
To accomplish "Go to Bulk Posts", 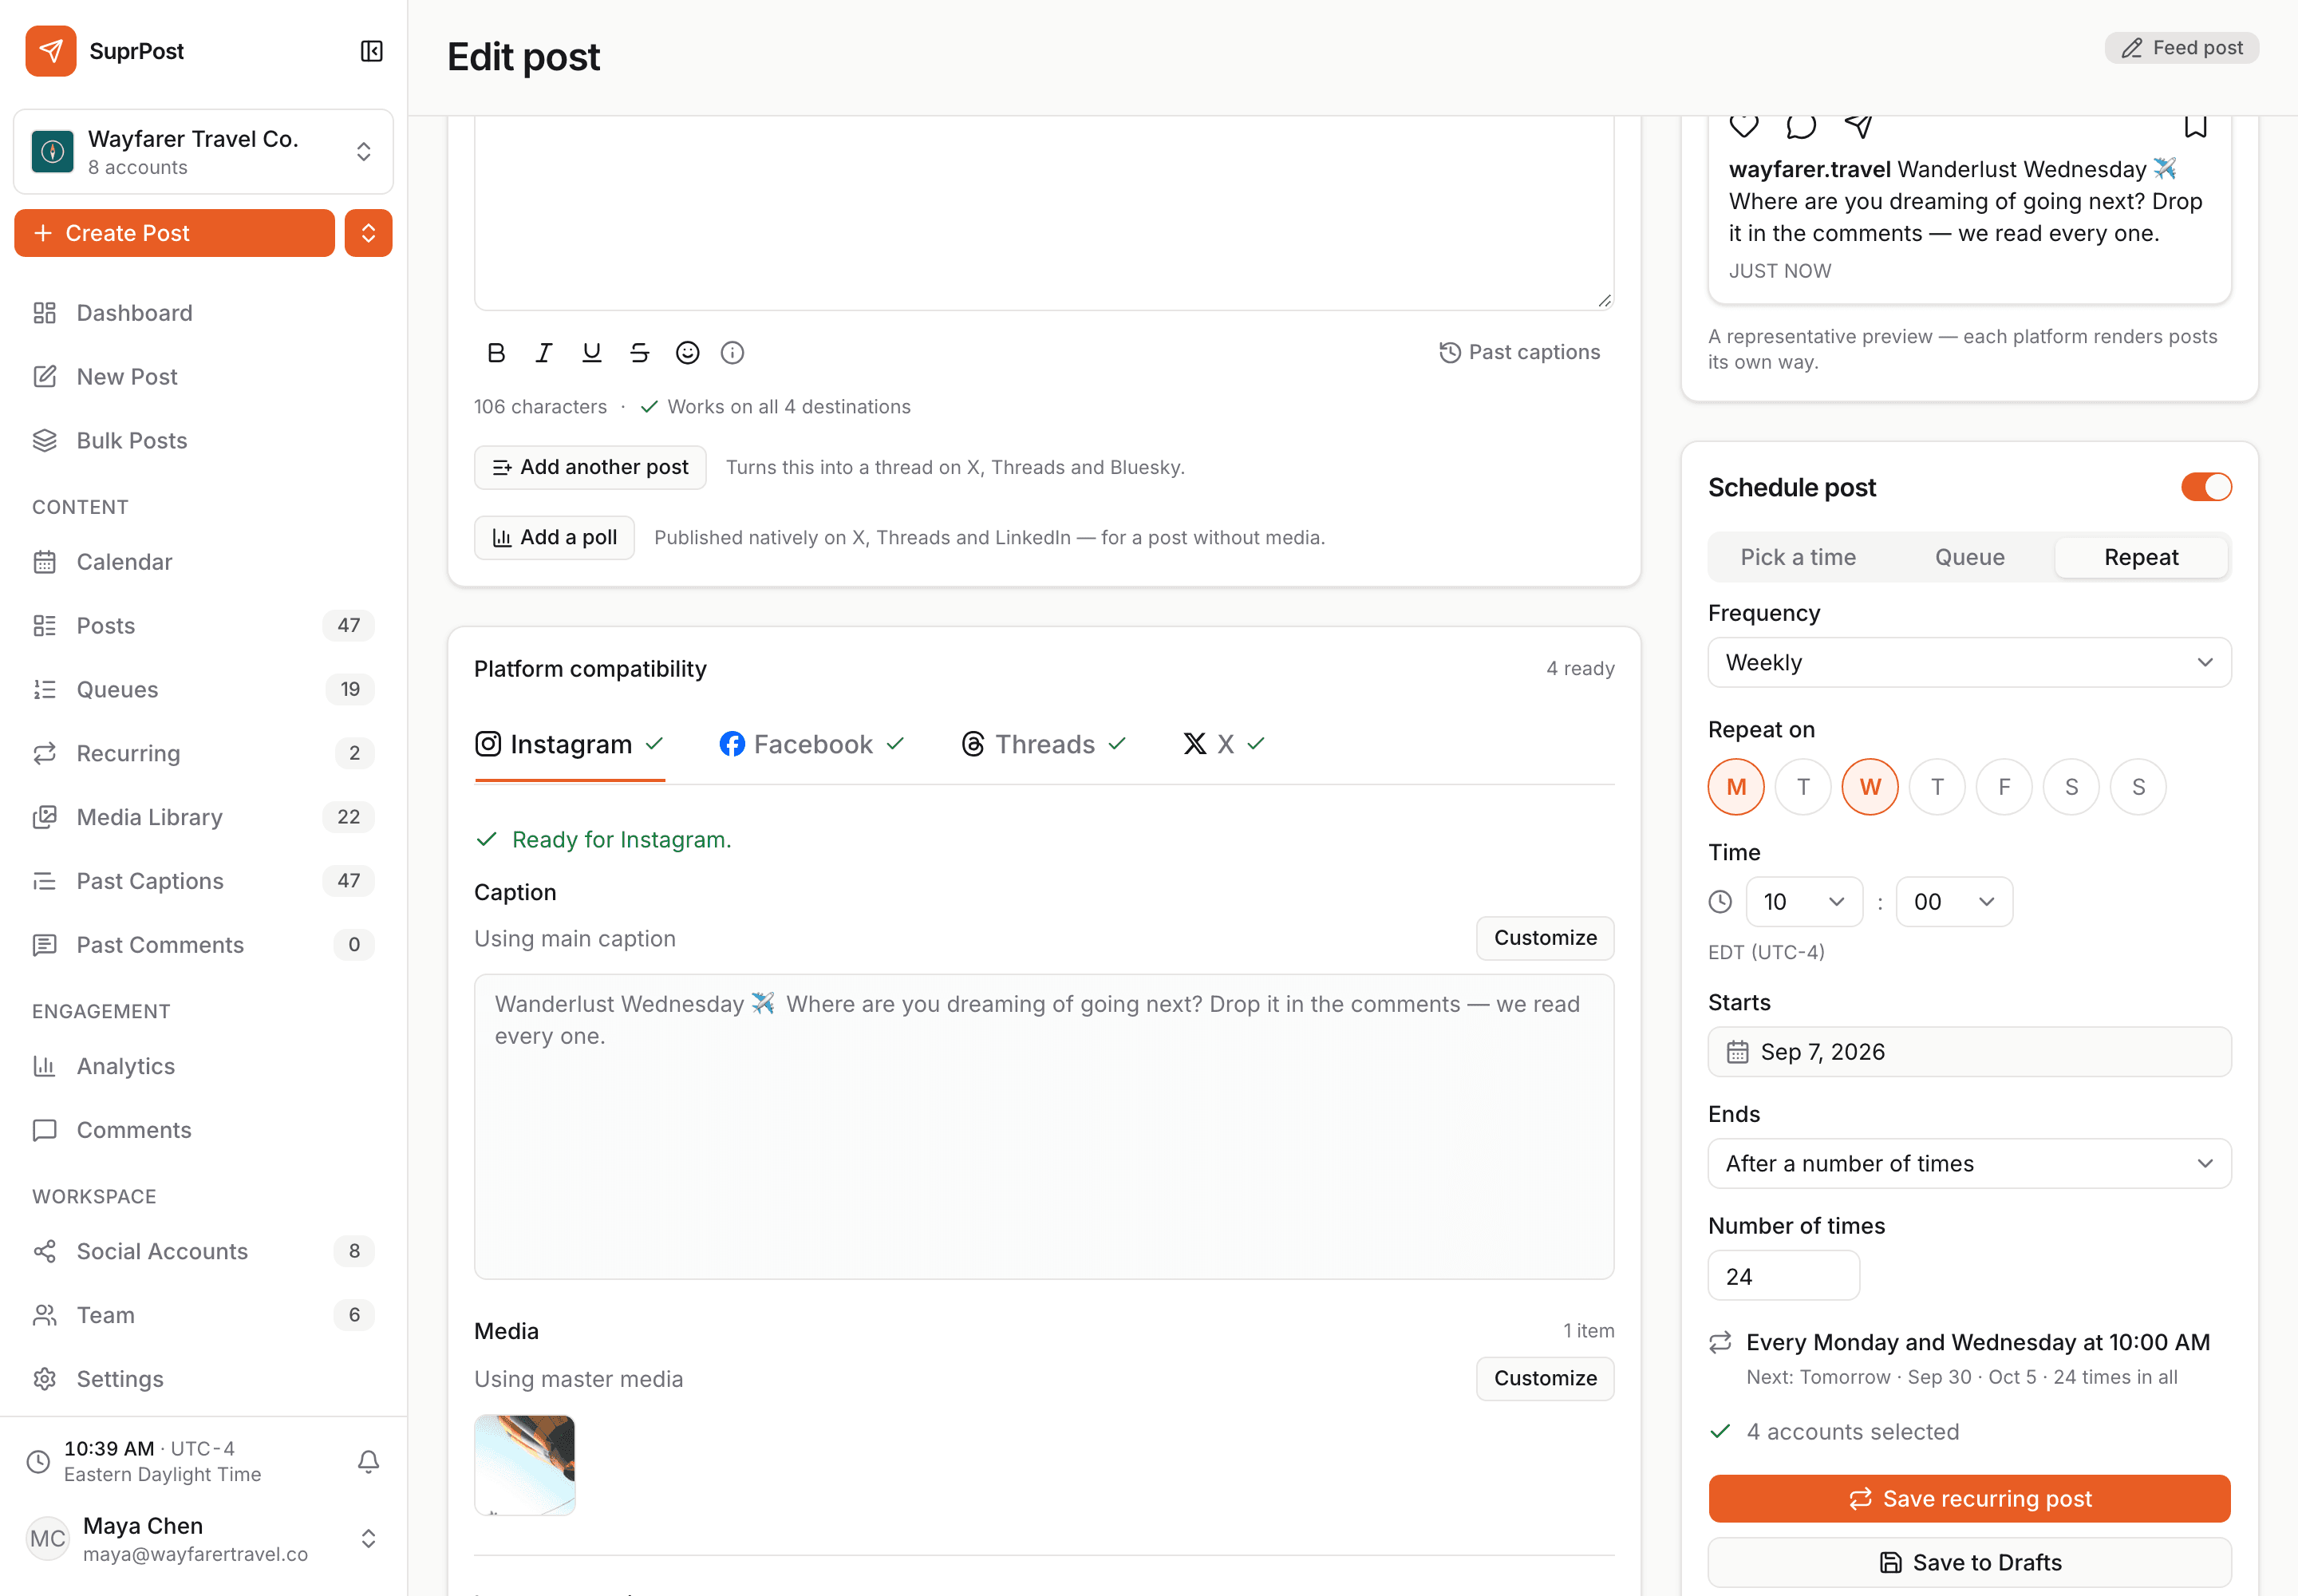I will coord(204,441).
